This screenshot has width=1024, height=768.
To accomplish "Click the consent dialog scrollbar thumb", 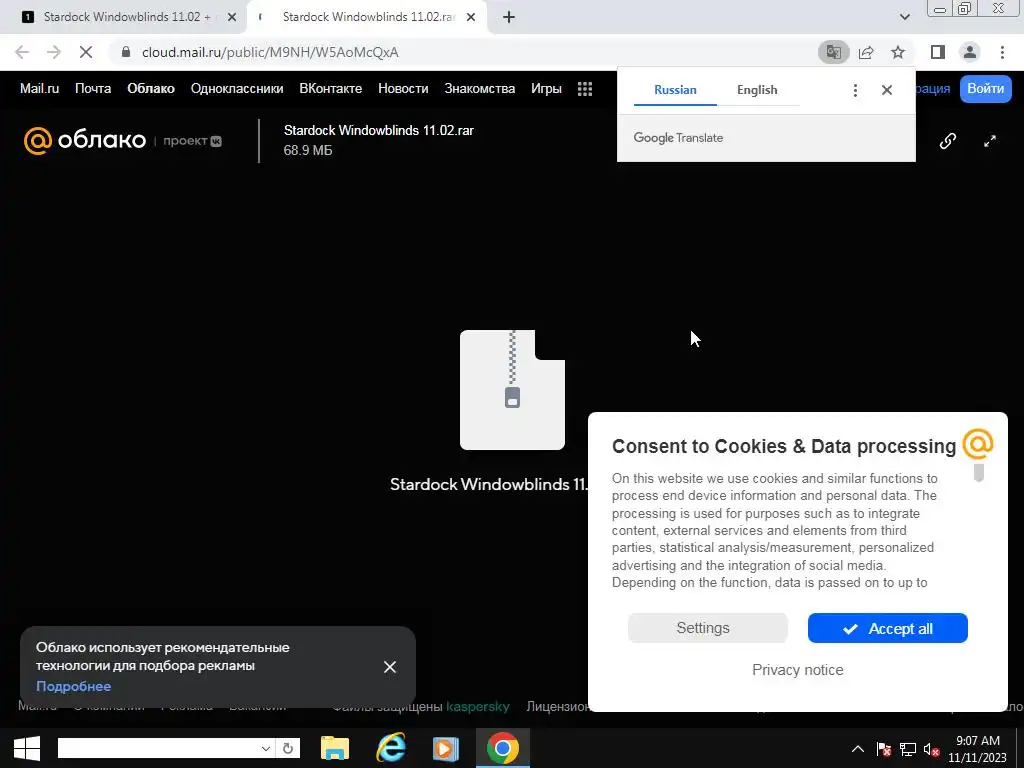I will tap(978, 472).
